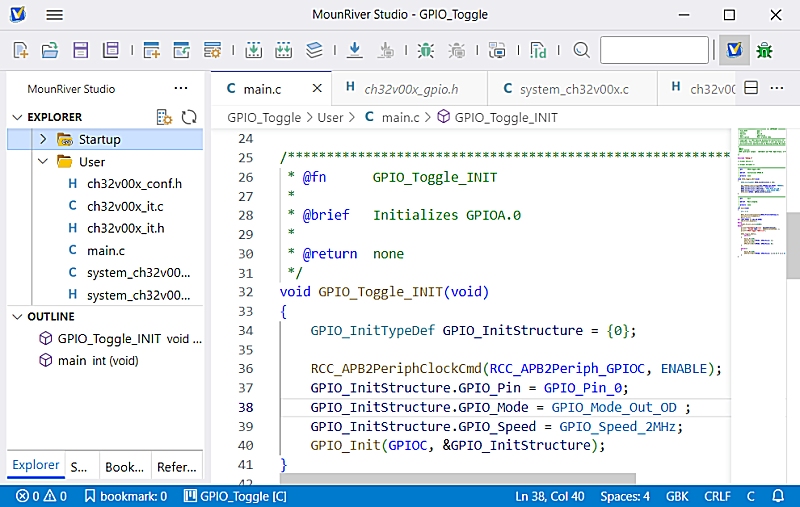
Task: Open ch32v00x_it.c in explorer
Action: (x=125, y=206)
